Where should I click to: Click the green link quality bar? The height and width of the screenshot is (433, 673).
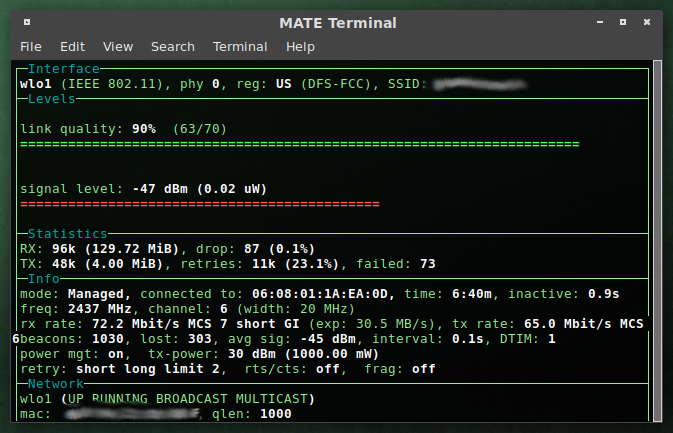pos(300,144)
